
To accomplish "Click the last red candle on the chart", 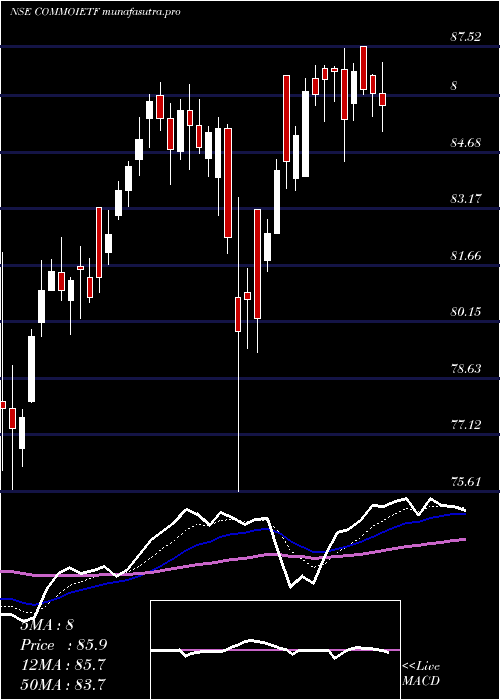I will coord(383,99).
